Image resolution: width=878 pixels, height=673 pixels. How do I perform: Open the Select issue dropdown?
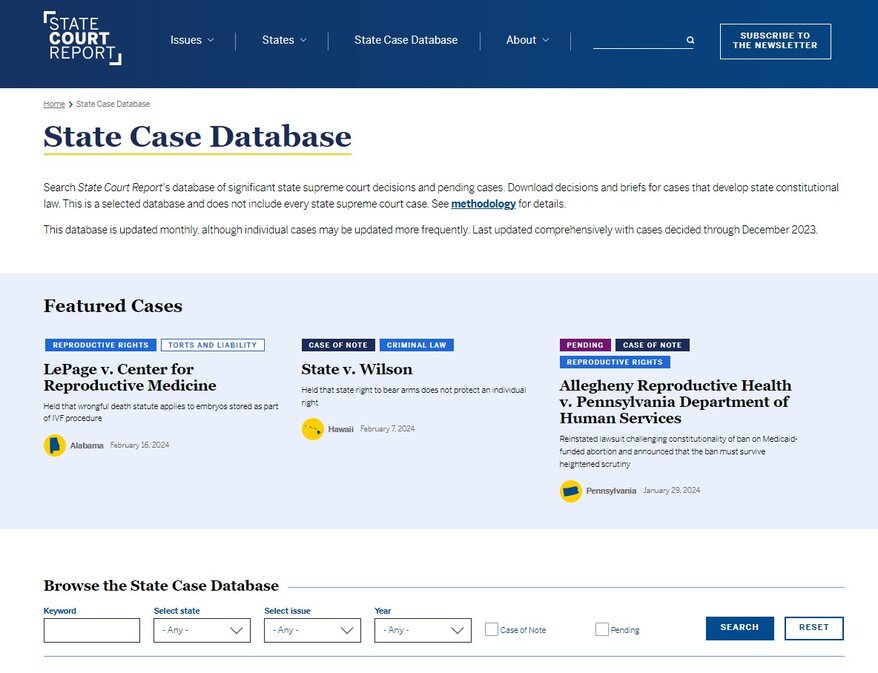point(312,630)
